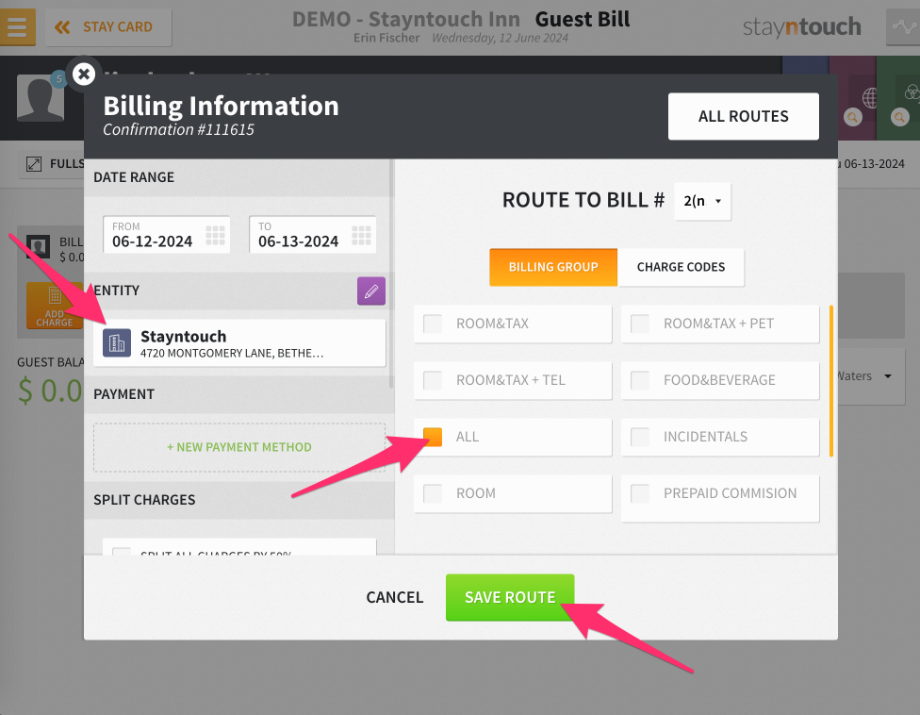Click the Stayntouch company building icon
The image size is (920, 715).
click(117, 343)
